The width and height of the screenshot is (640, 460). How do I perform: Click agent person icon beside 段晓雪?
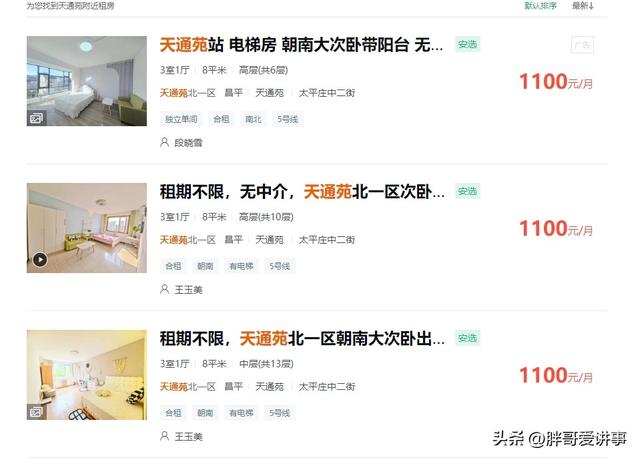(164, 142)
